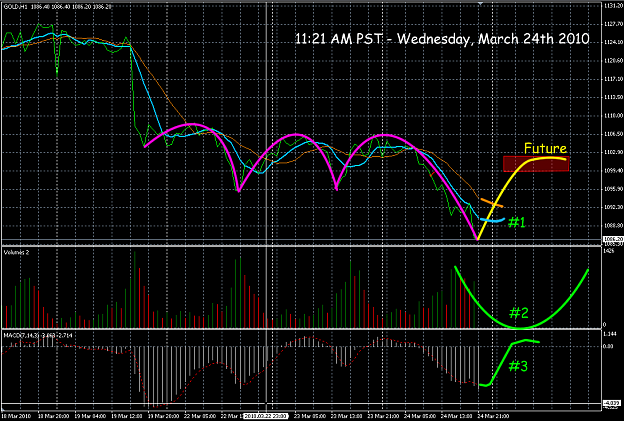Click the 1106.50 price axis label
This screenshot has width=625, height=421.
click(x=613, y=134)
